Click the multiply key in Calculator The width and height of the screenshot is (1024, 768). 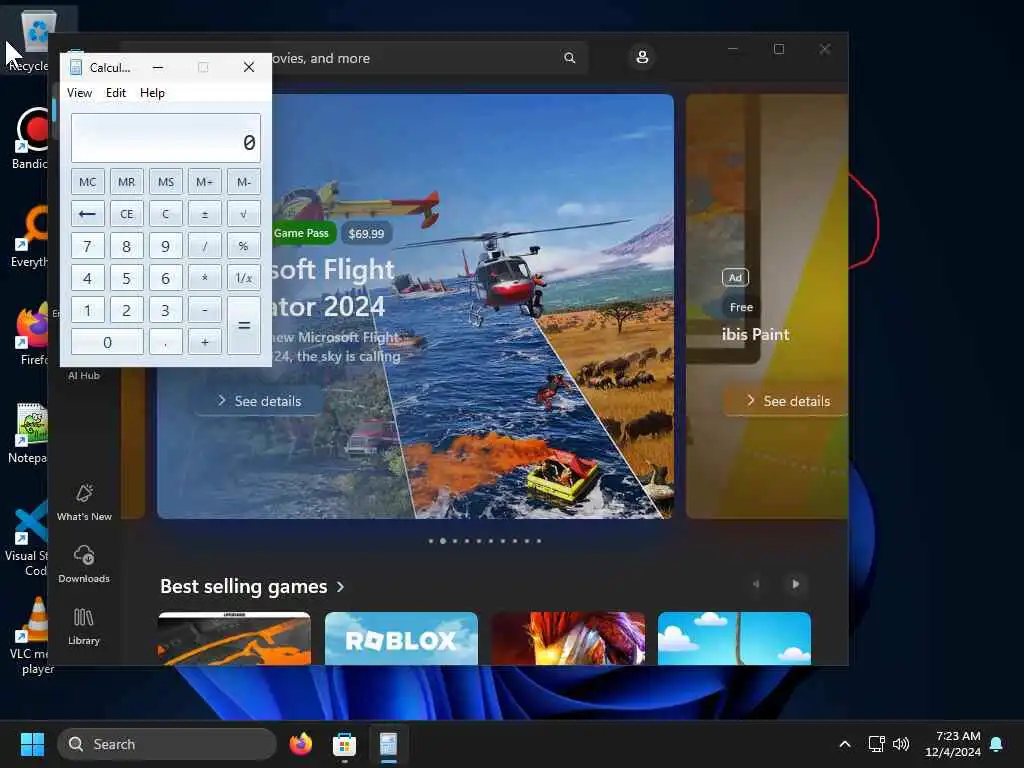pyautogui.click(x=204, y=278)
